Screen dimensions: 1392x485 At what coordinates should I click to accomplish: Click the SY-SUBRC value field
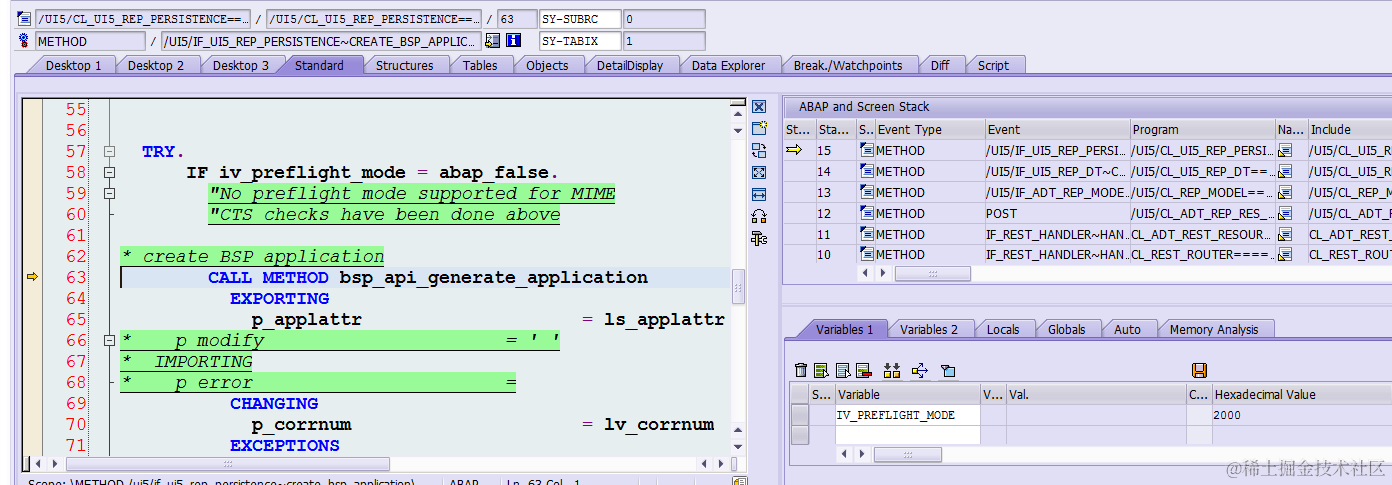click(663, 19)
